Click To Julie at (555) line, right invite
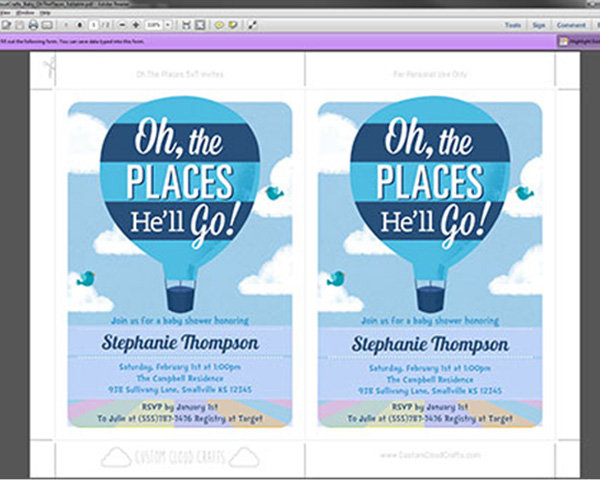600x480 pixels. click(430, 419)
